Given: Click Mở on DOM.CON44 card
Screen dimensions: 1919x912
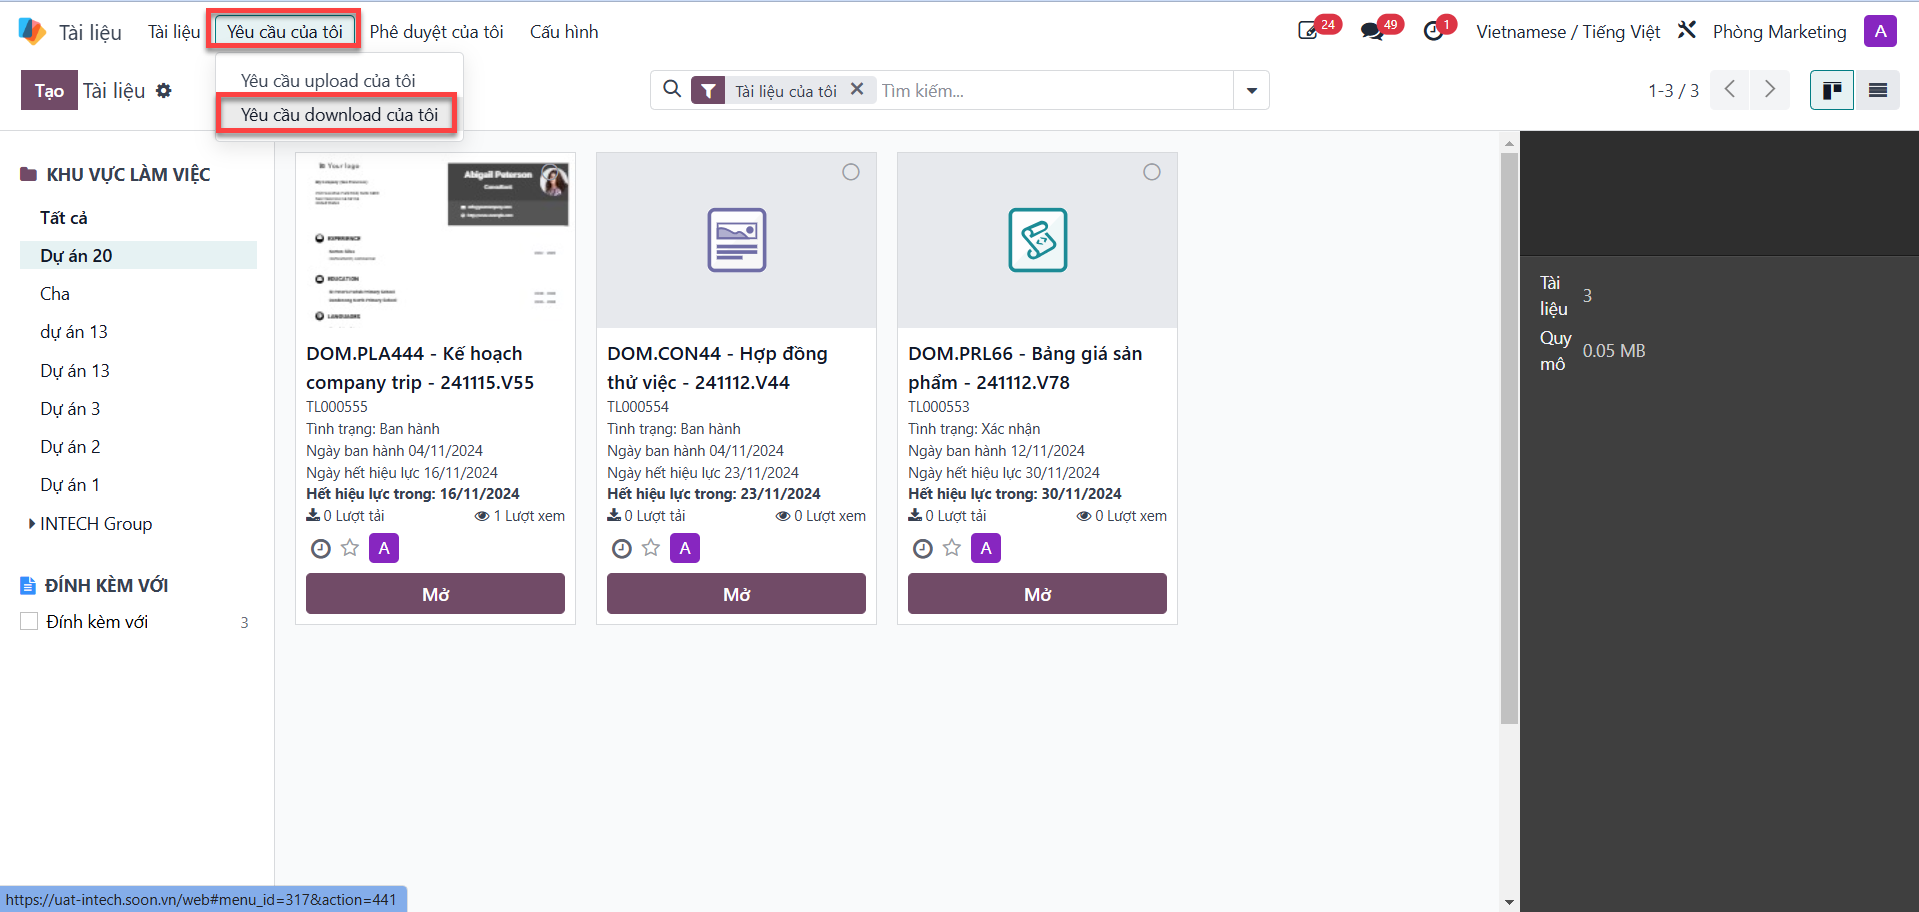Looking at the screenshot, I should click(x=736, y=594).
